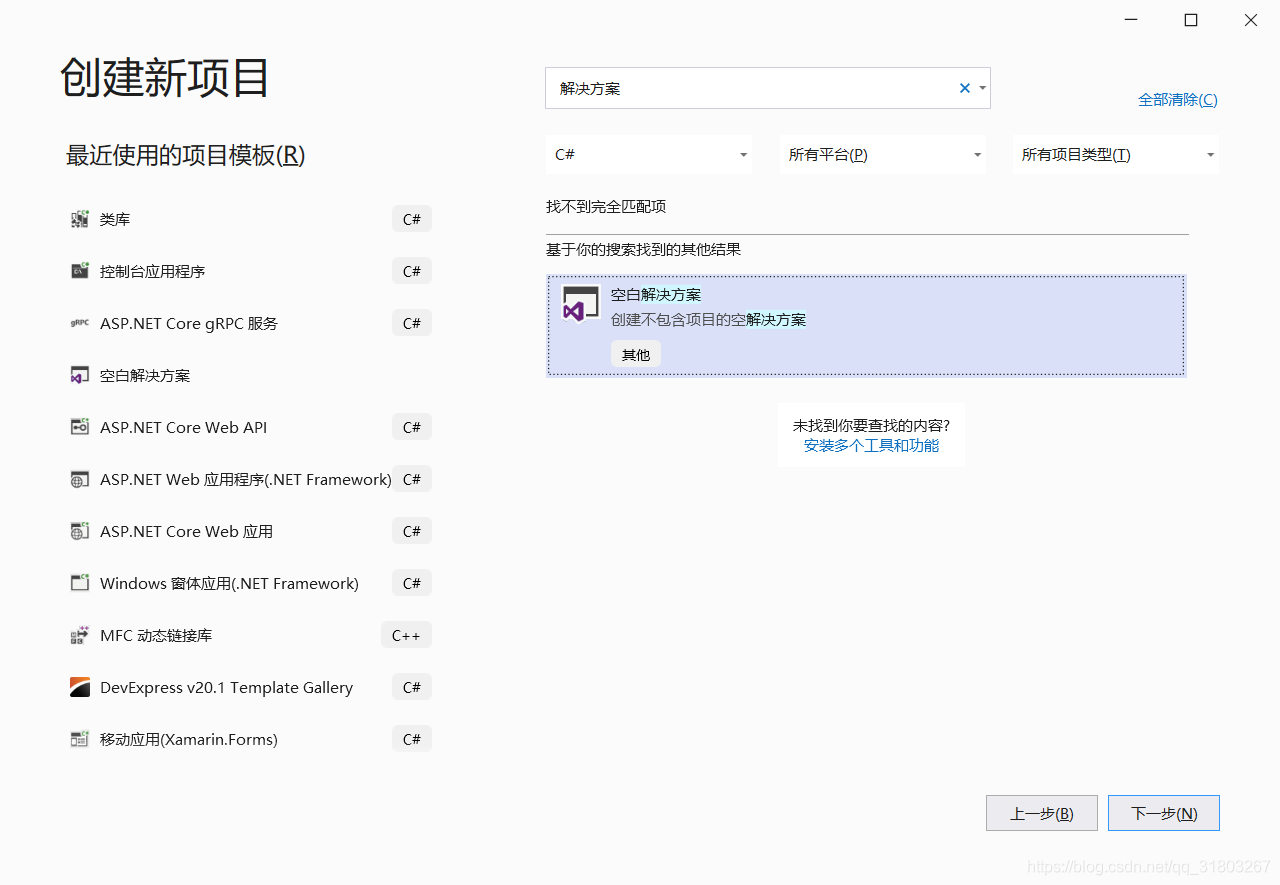Click the 其他 tag in search result
Screen dimensions: 1280x885
point(636,354)
